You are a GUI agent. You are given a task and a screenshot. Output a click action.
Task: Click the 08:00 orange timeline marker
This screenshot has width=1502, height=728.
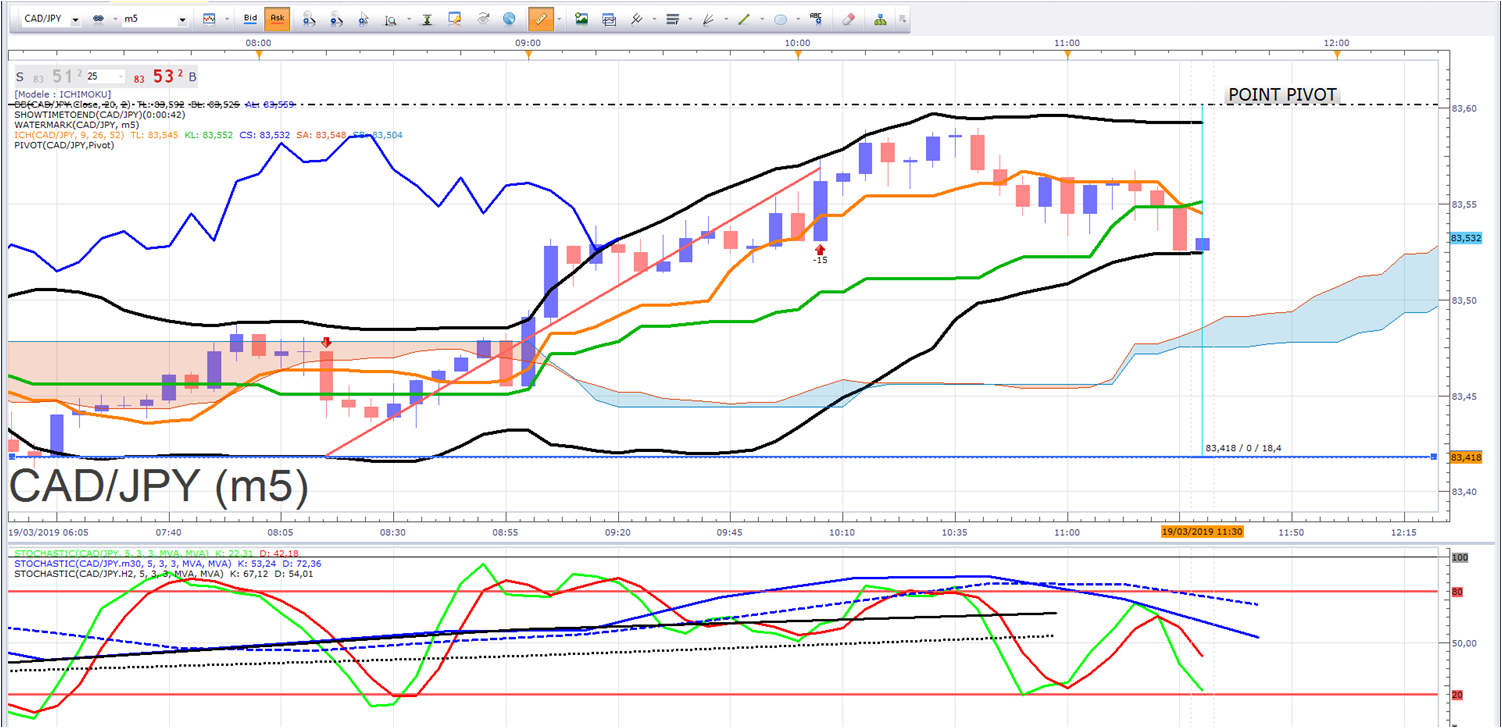click(x=259, y=54)
